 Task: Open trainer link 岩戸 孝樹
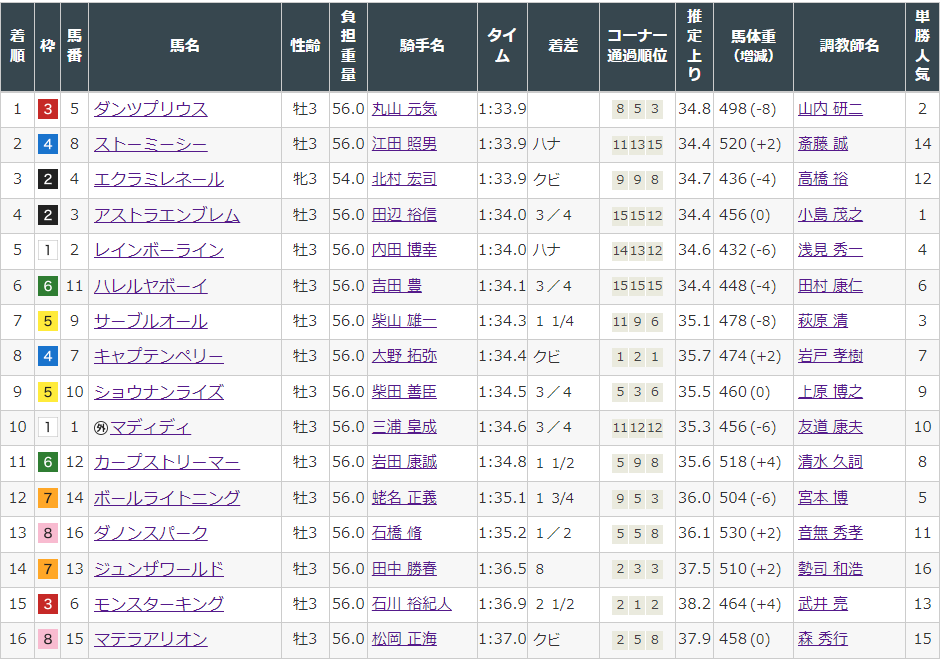click(830, 356)
